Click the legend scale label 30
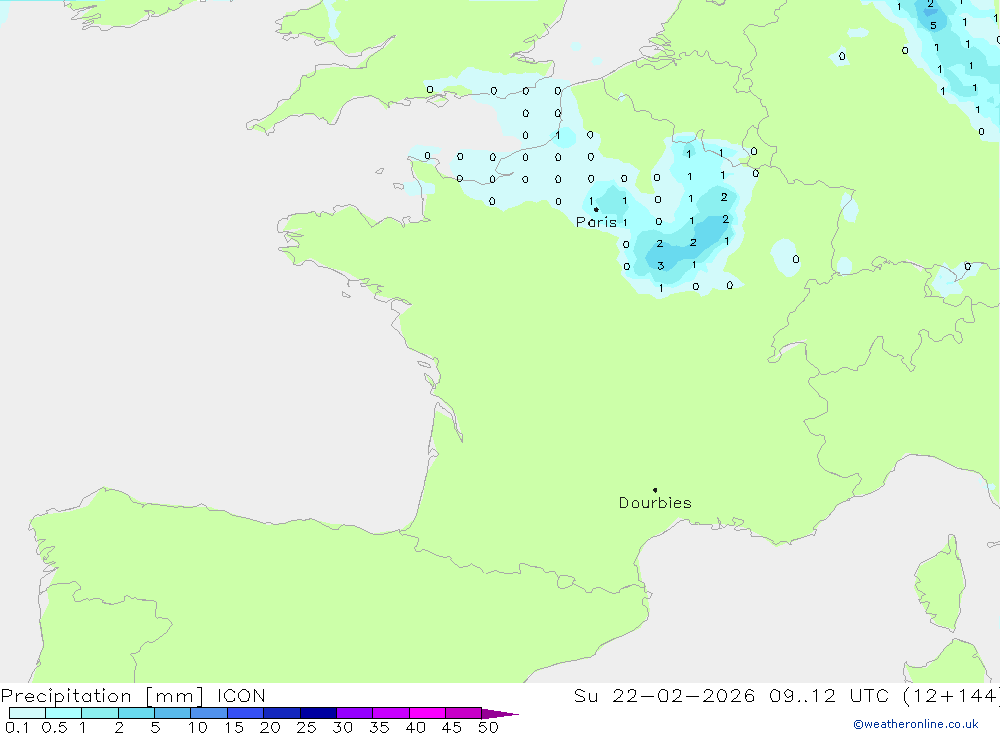Image resolution: width=1000 pixels, height=733 pixels. pyautogui.click(x=343, y=727)
